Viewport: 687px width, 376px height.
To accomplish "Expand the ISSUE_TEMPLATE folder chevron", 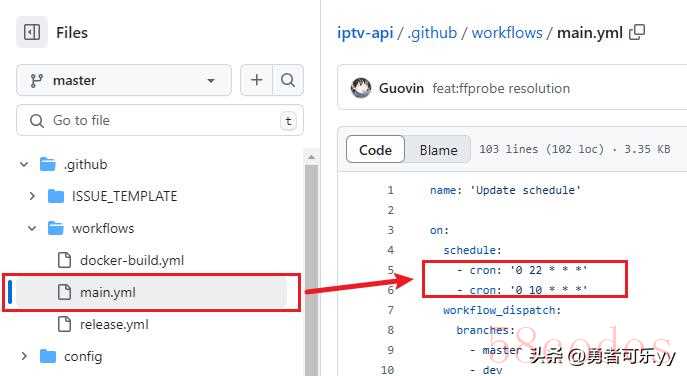I will 32,196.
